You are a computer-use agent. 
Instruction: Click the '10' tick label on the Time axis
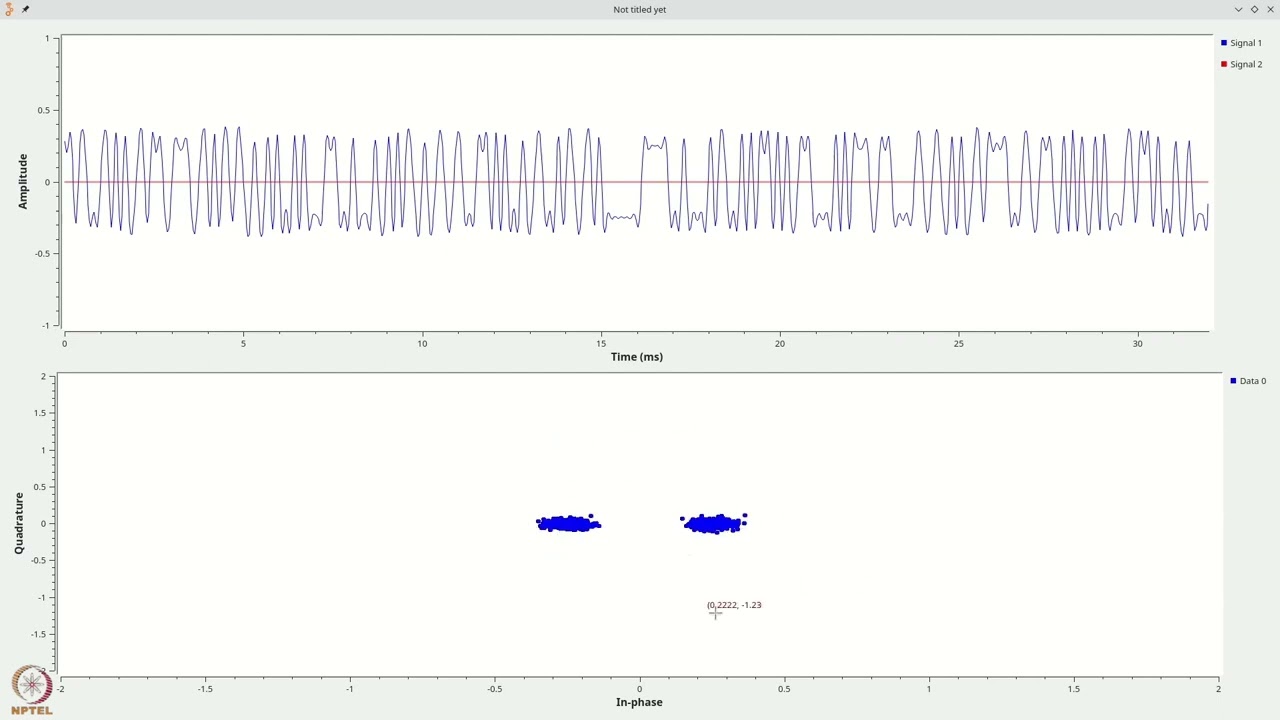(x=422, y=343)
